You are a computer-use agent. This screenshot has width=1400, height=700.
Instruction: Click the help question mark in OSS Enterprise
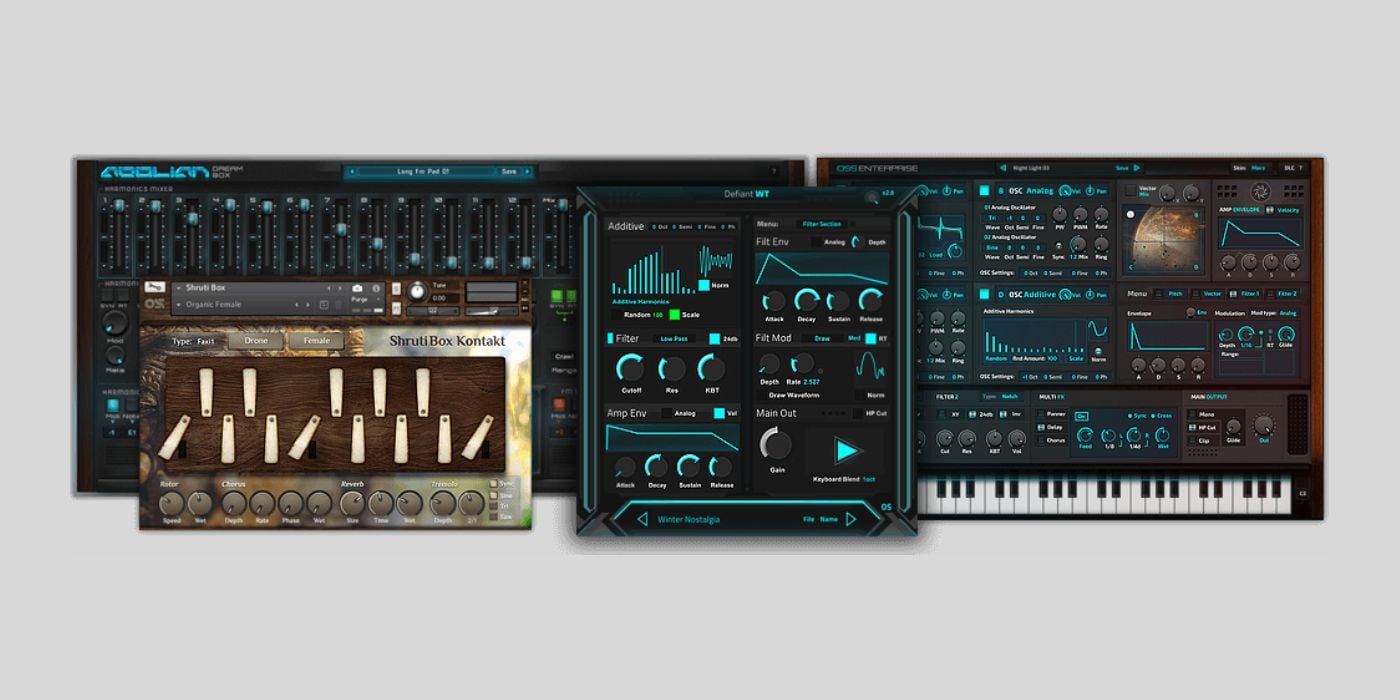[x=1301, y=168]
